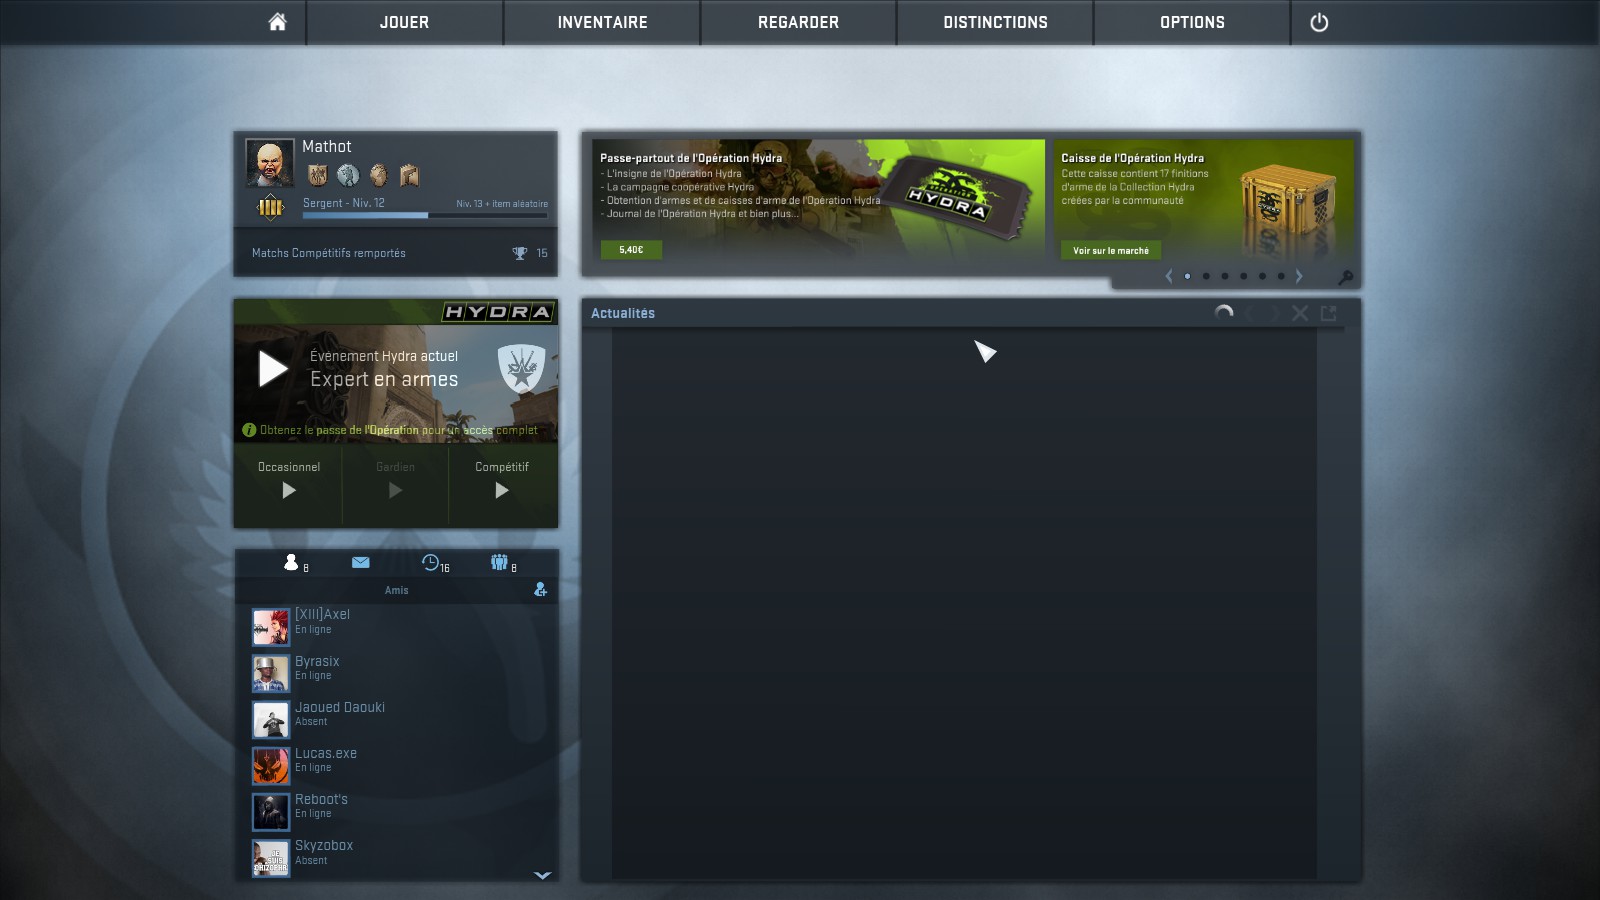Click the Caisse de l'Opération Hydra title
The width and height of the screenshot is (1600, 900).
(1132, 158)
